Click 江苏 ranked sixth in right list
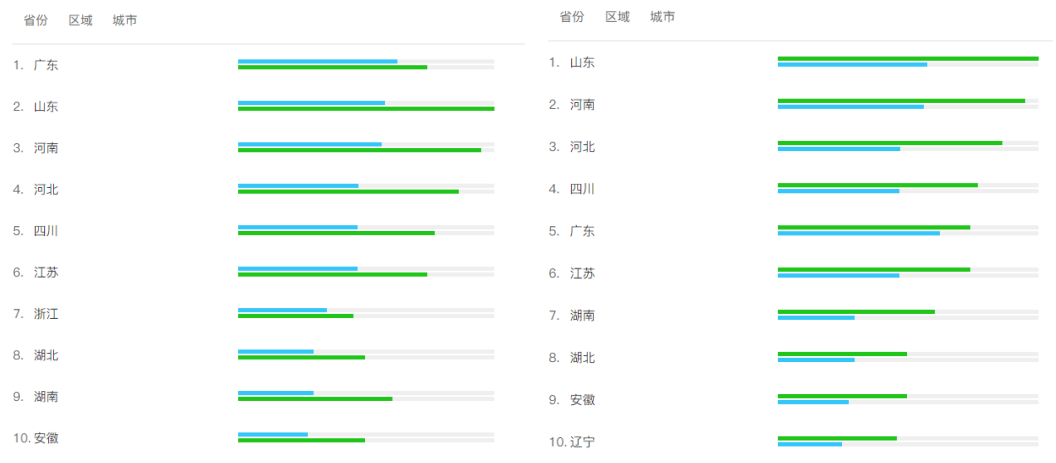 pyautogui.click(x=582, y=274)
